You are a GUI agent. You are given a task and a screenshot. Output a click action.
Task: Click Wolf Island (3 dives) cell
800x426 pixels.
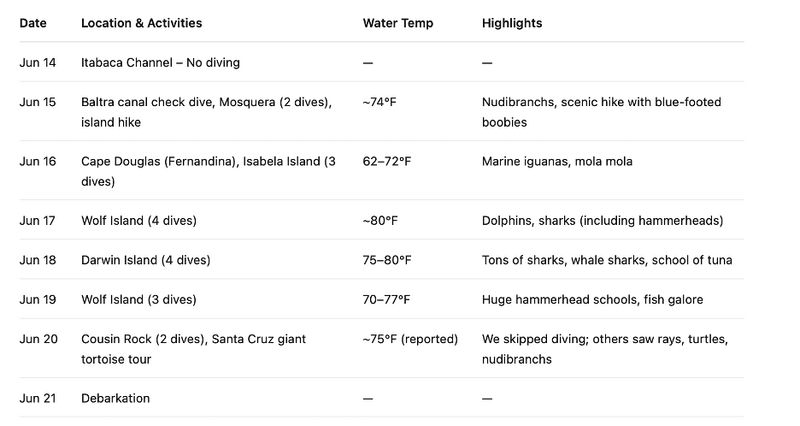pos(139,299)
